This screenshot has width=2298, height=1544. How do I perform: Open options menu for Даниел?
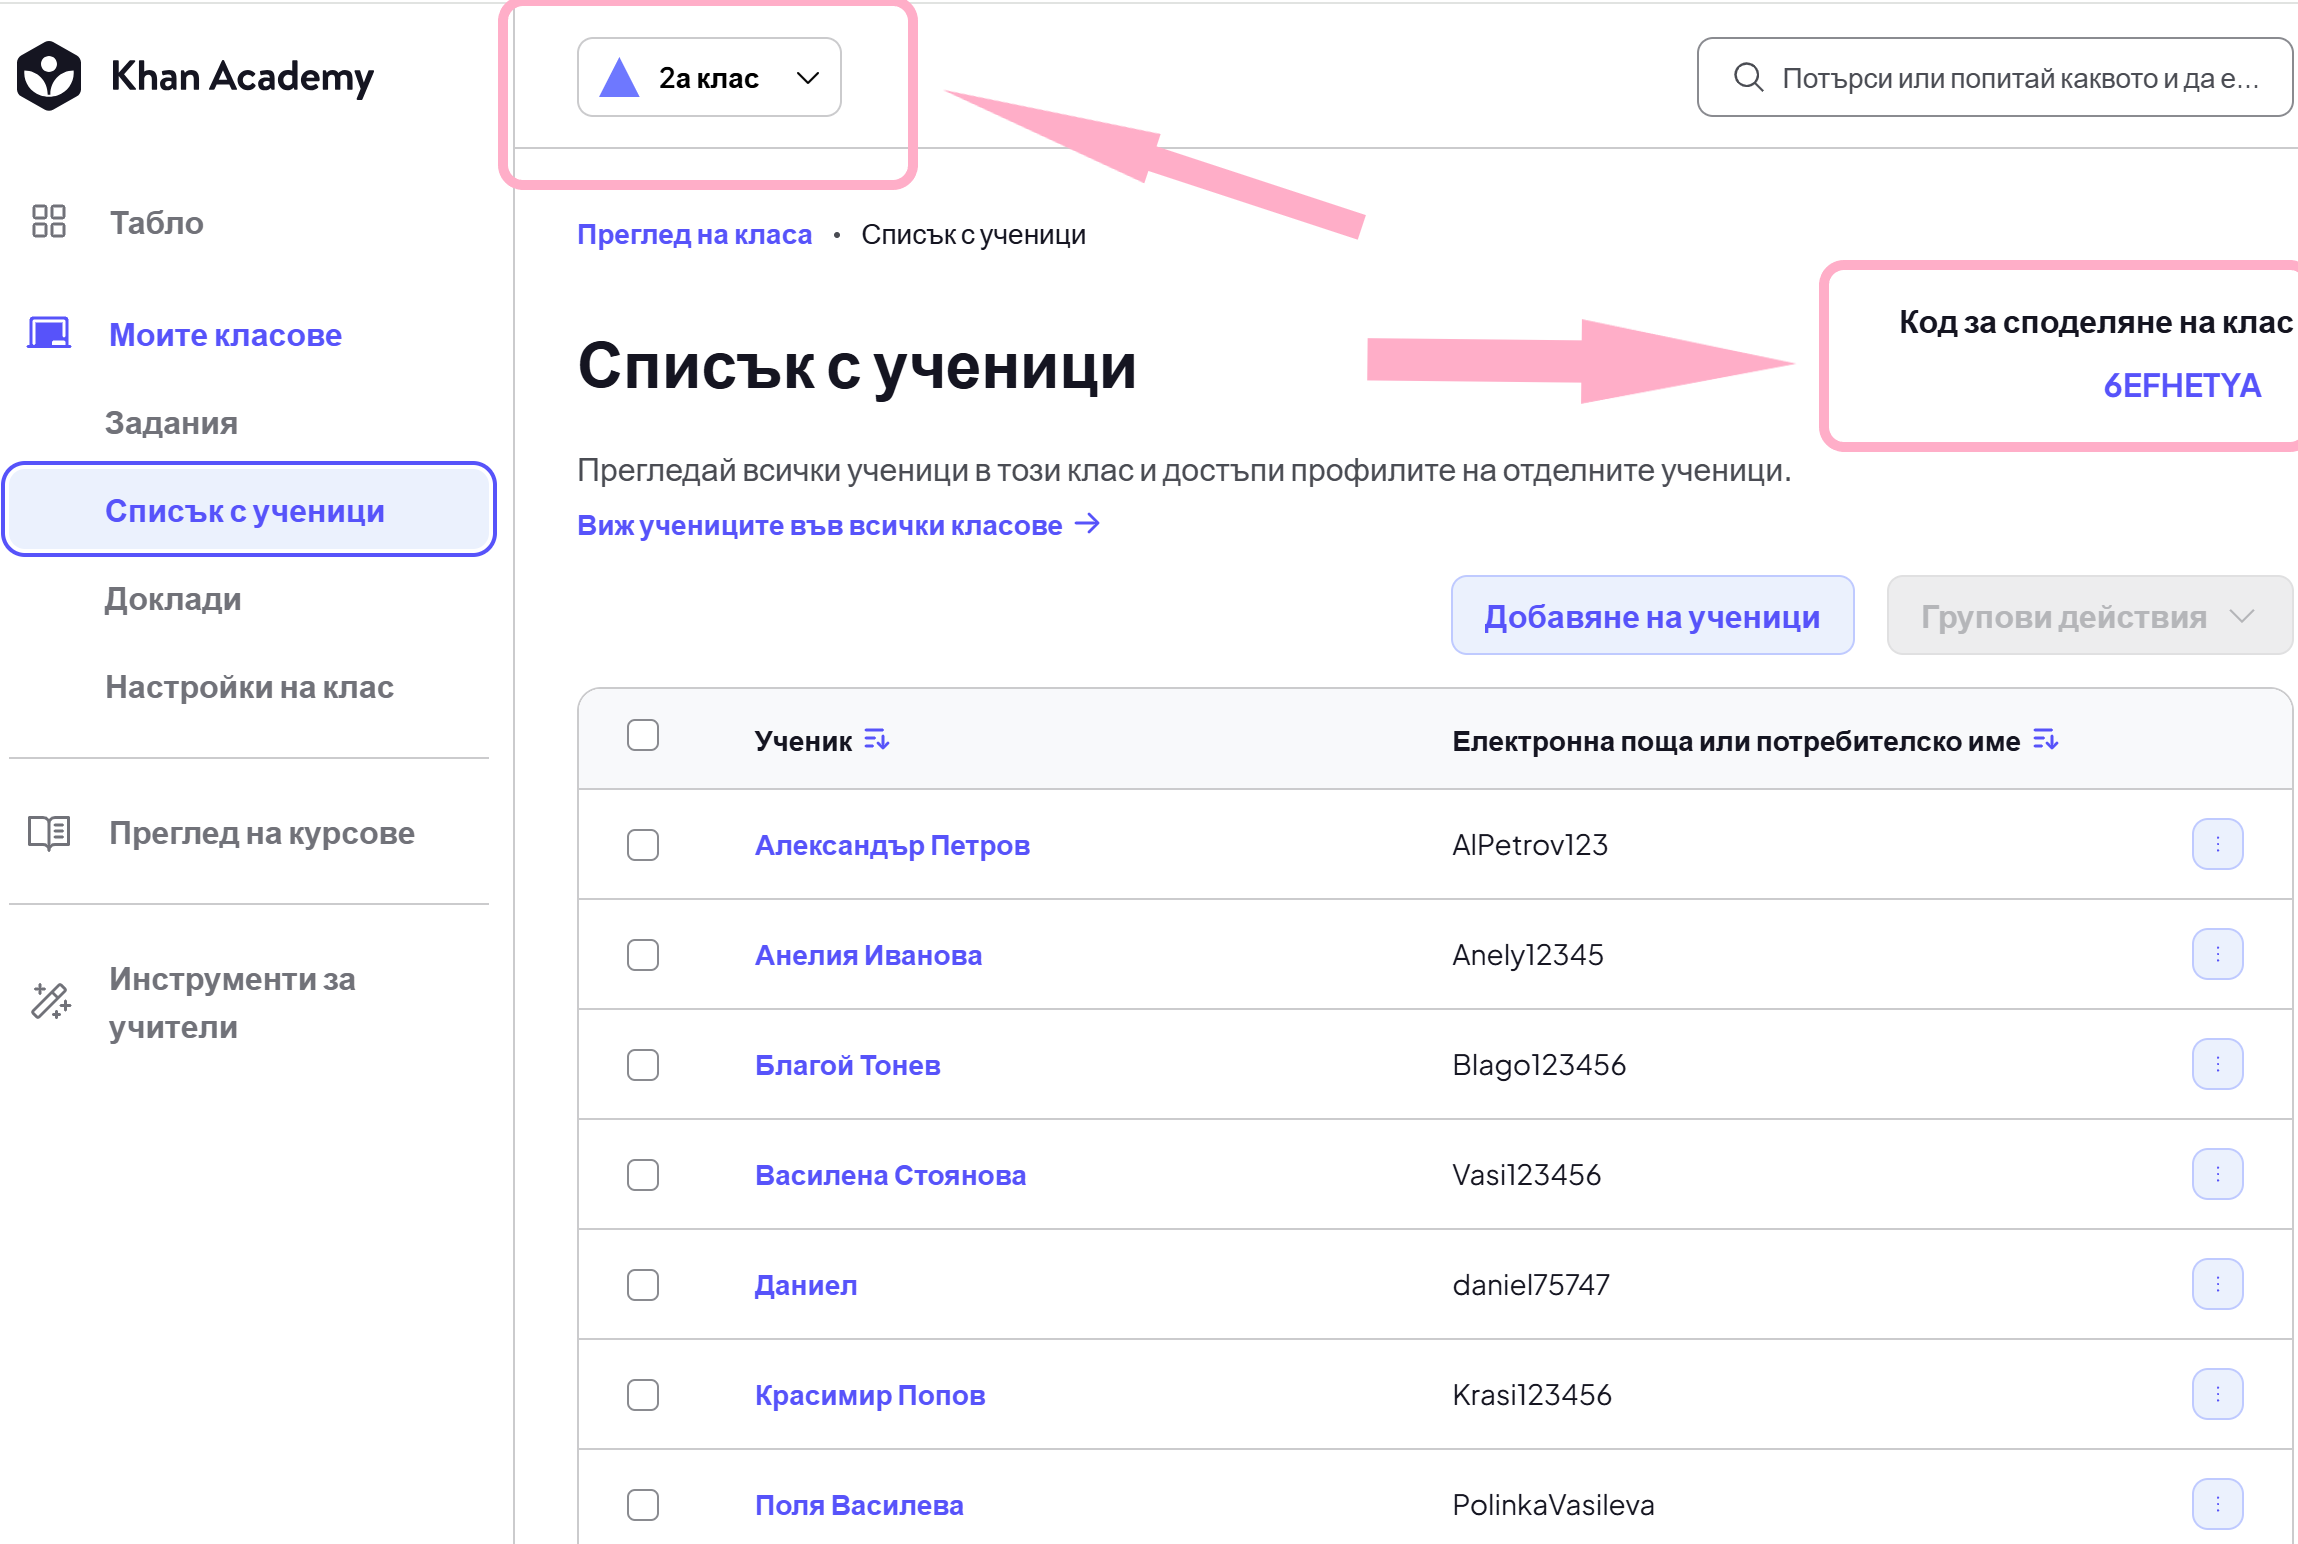[x=2217, y=1284]
